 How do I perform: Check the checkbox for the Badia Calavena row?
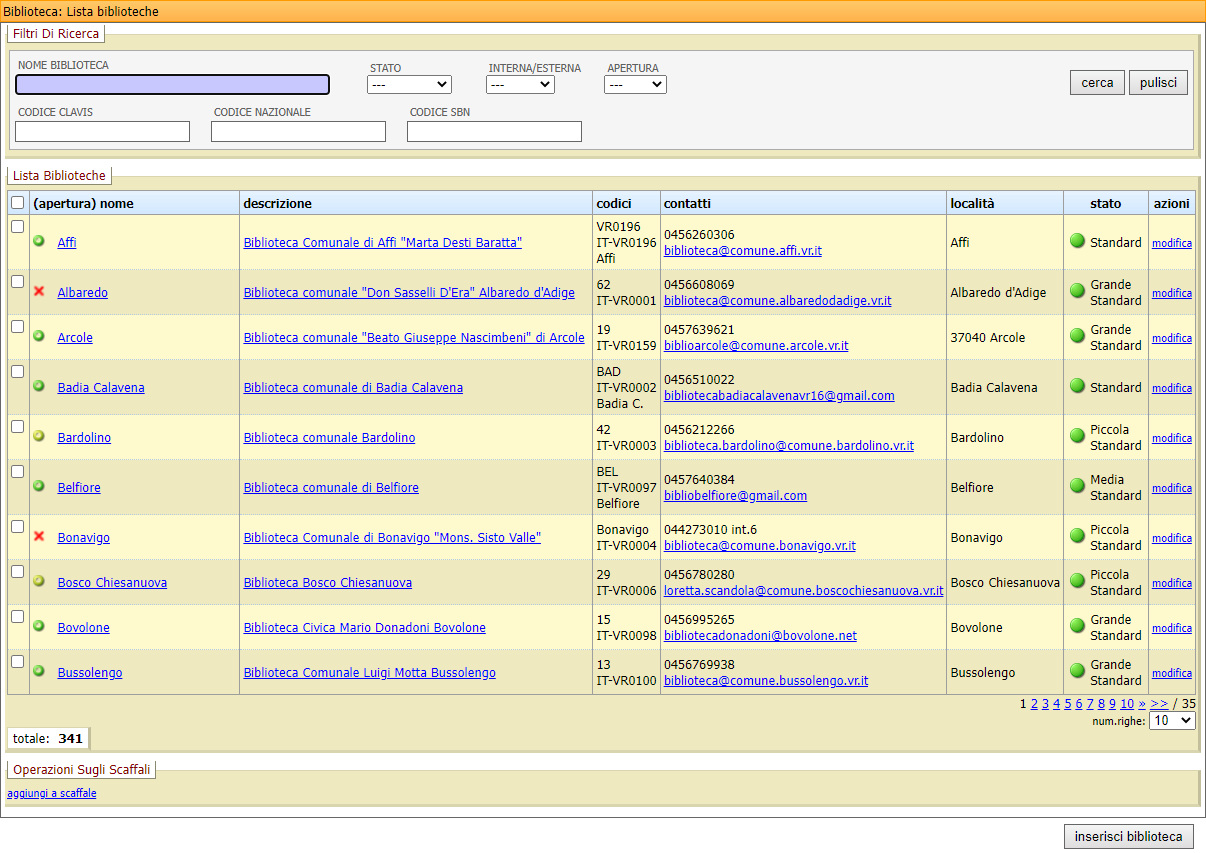pos(17,372)
